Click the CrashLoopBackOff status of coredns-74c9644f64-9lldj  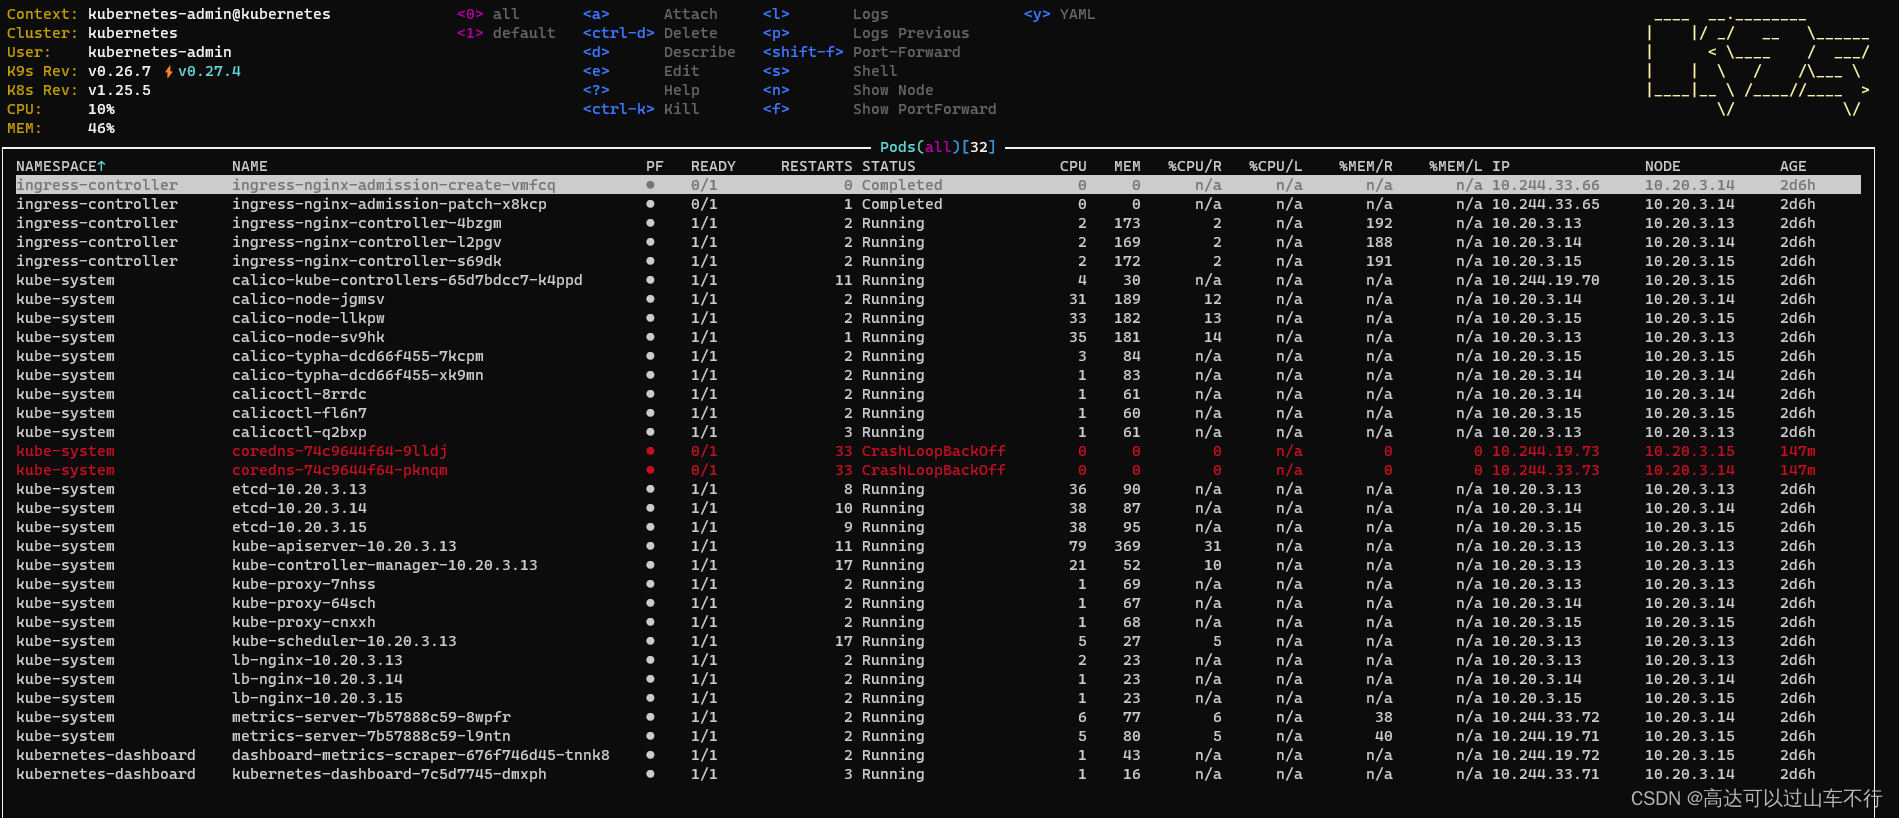point(933,451)
